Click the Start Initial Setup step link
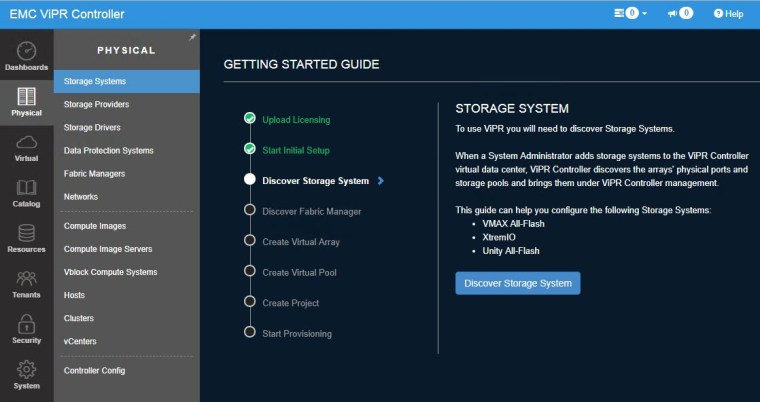This screenshot has height=402, width=760. pyautogui.click(x=296, y=150)
